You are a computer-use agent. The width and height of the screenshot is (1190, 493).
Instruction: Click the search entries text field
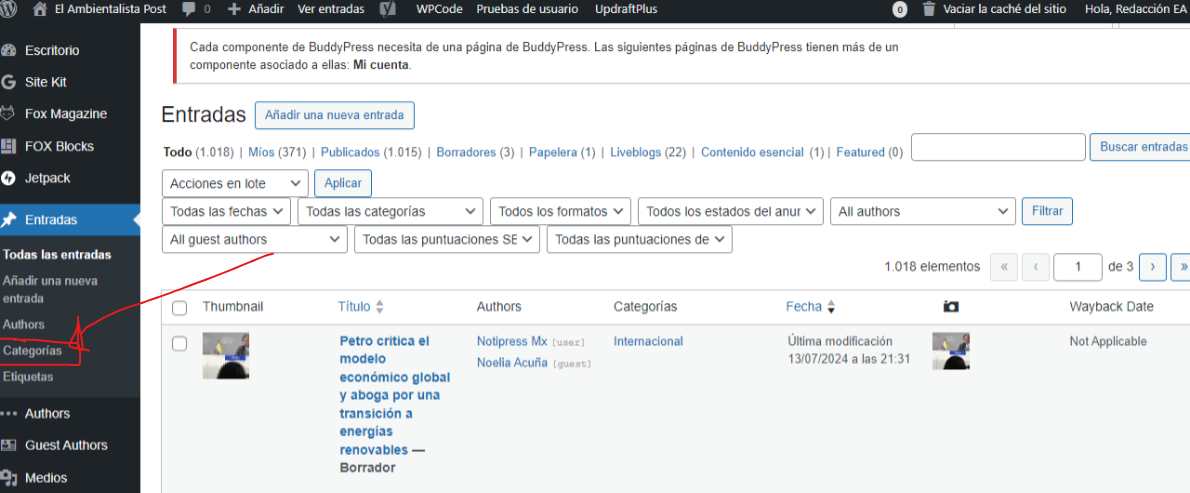click(x=997, y=147)
